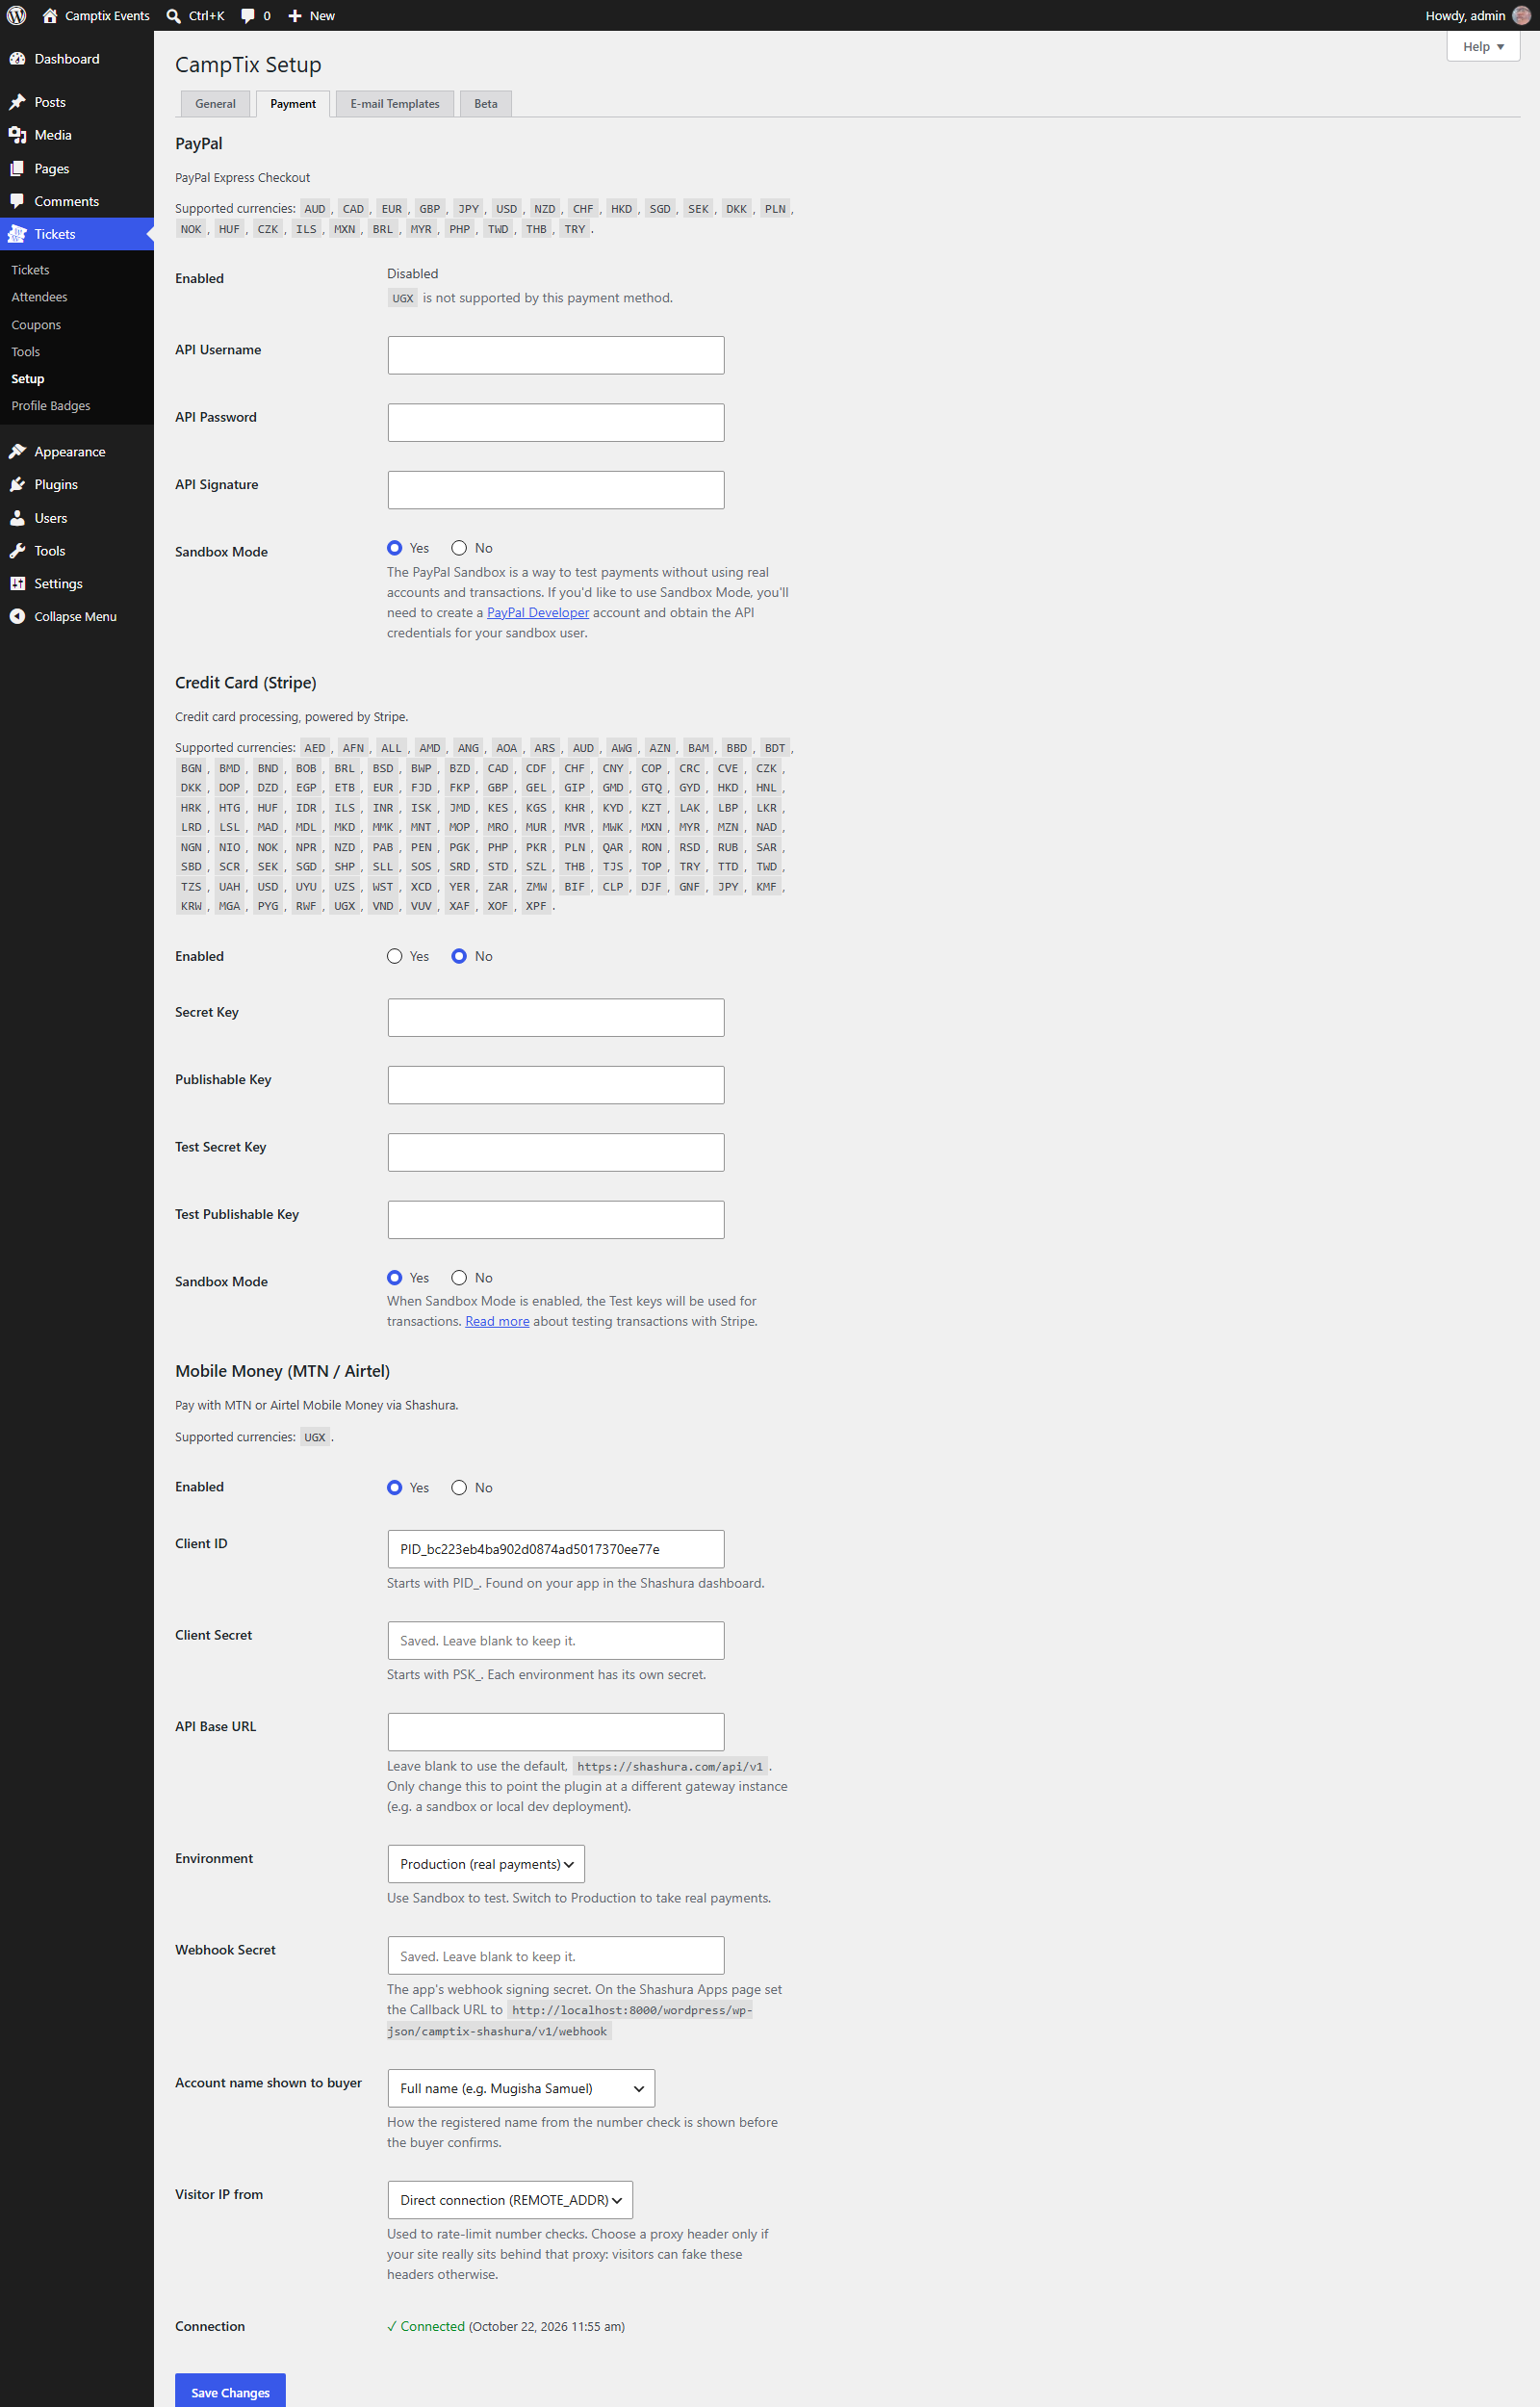Image resolution: width=1540 pixels, height=2407 pixels.
Task: Switch to the General tab
Action: tap(215, 104)
